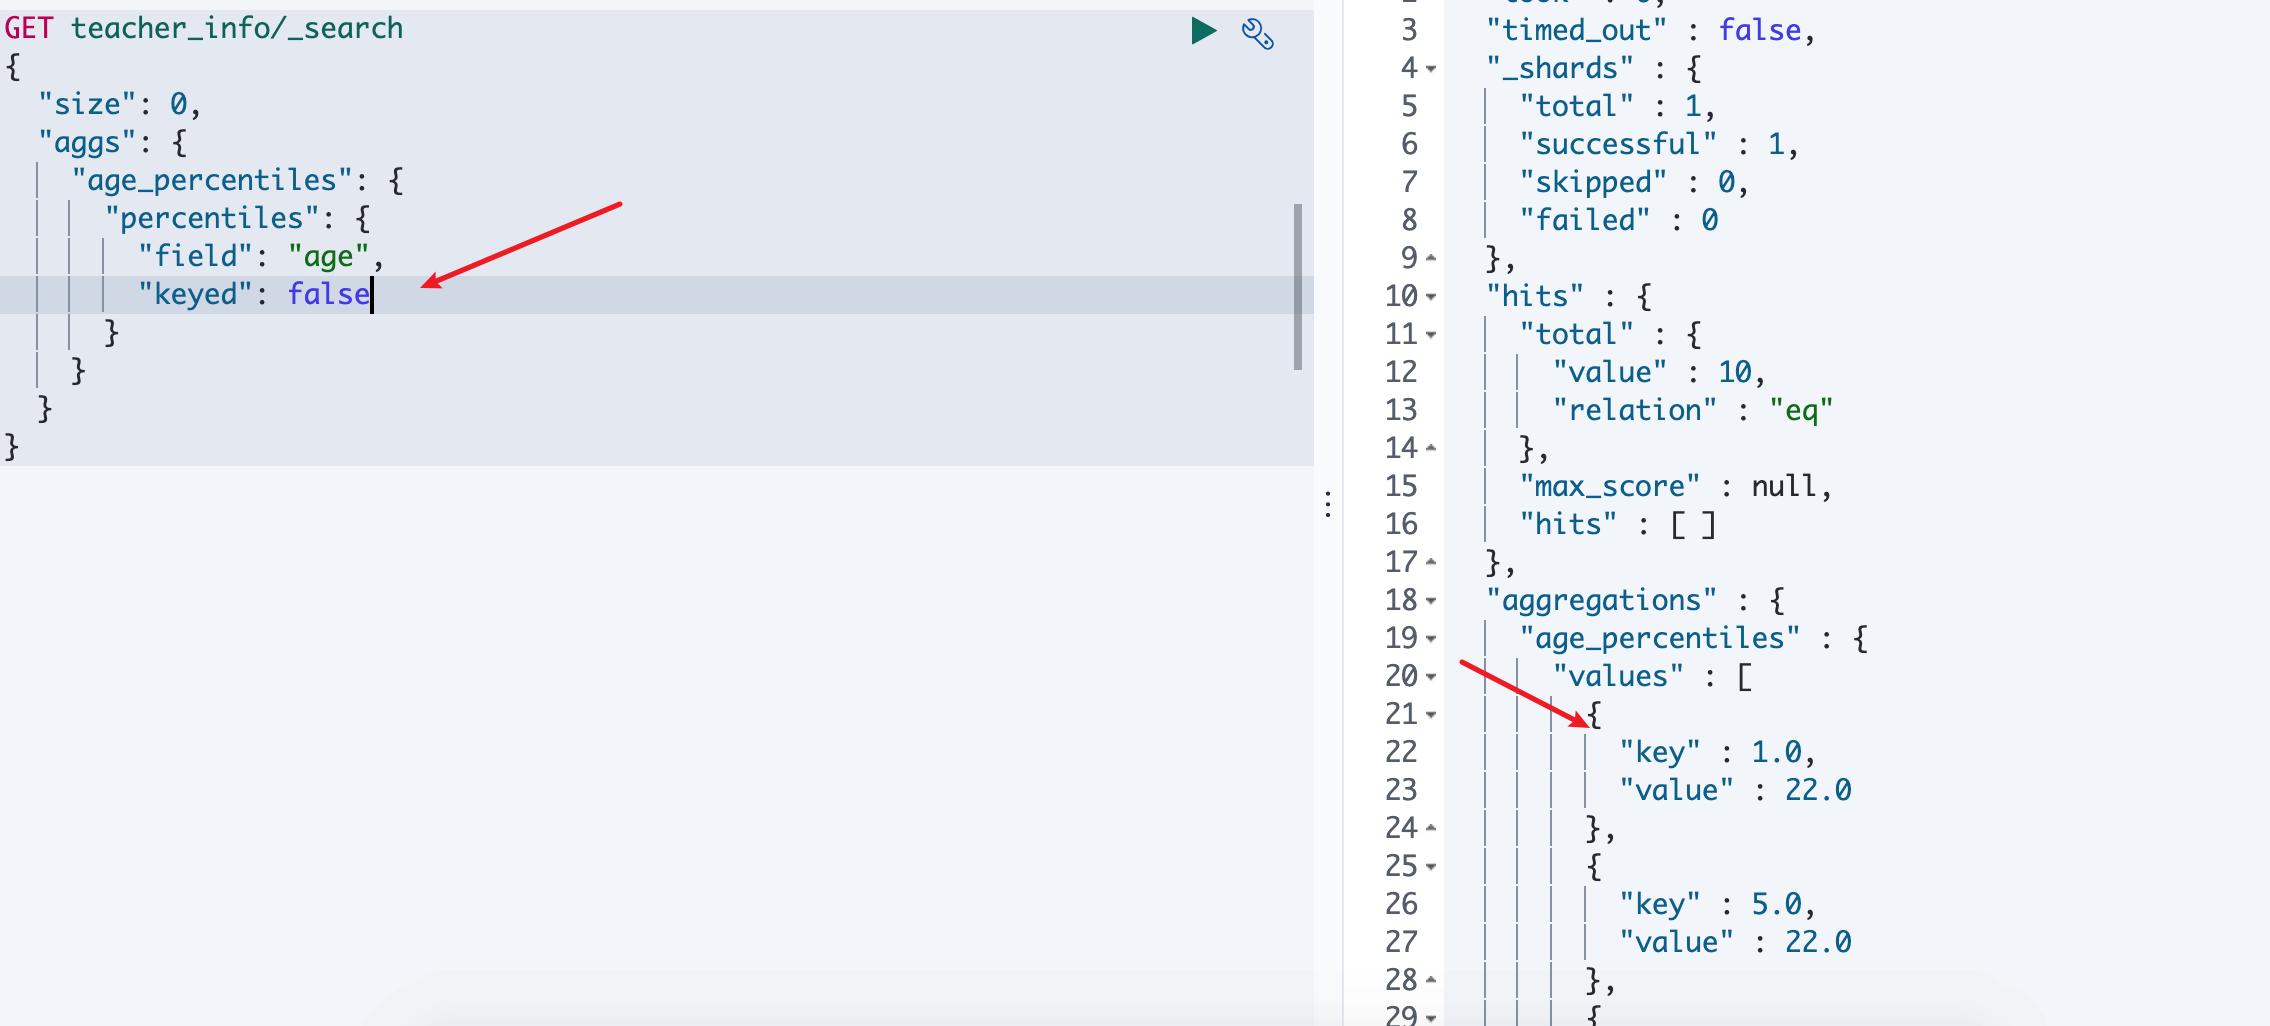
Task: Click the "size": 0 line
Action: pos(119,104)
